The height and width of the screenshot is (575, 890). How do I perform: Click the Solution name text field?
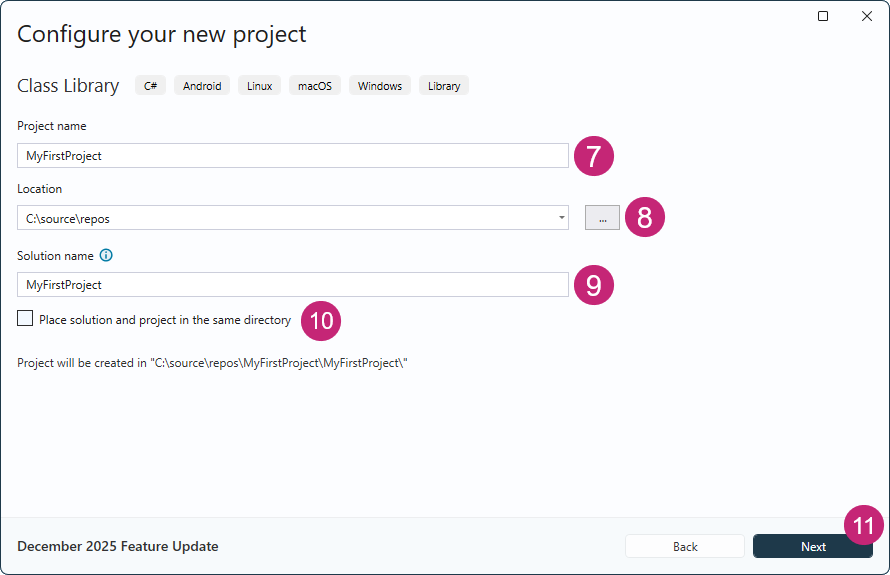pyautogui.click(x=293, y=285)
